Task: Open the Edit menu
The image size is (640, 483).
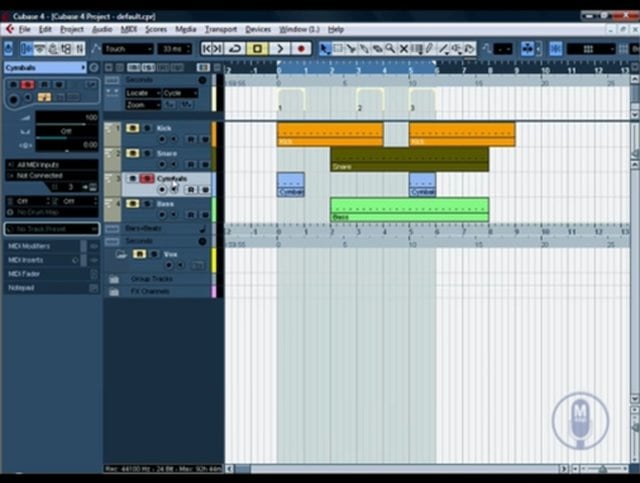Action: 45,29
